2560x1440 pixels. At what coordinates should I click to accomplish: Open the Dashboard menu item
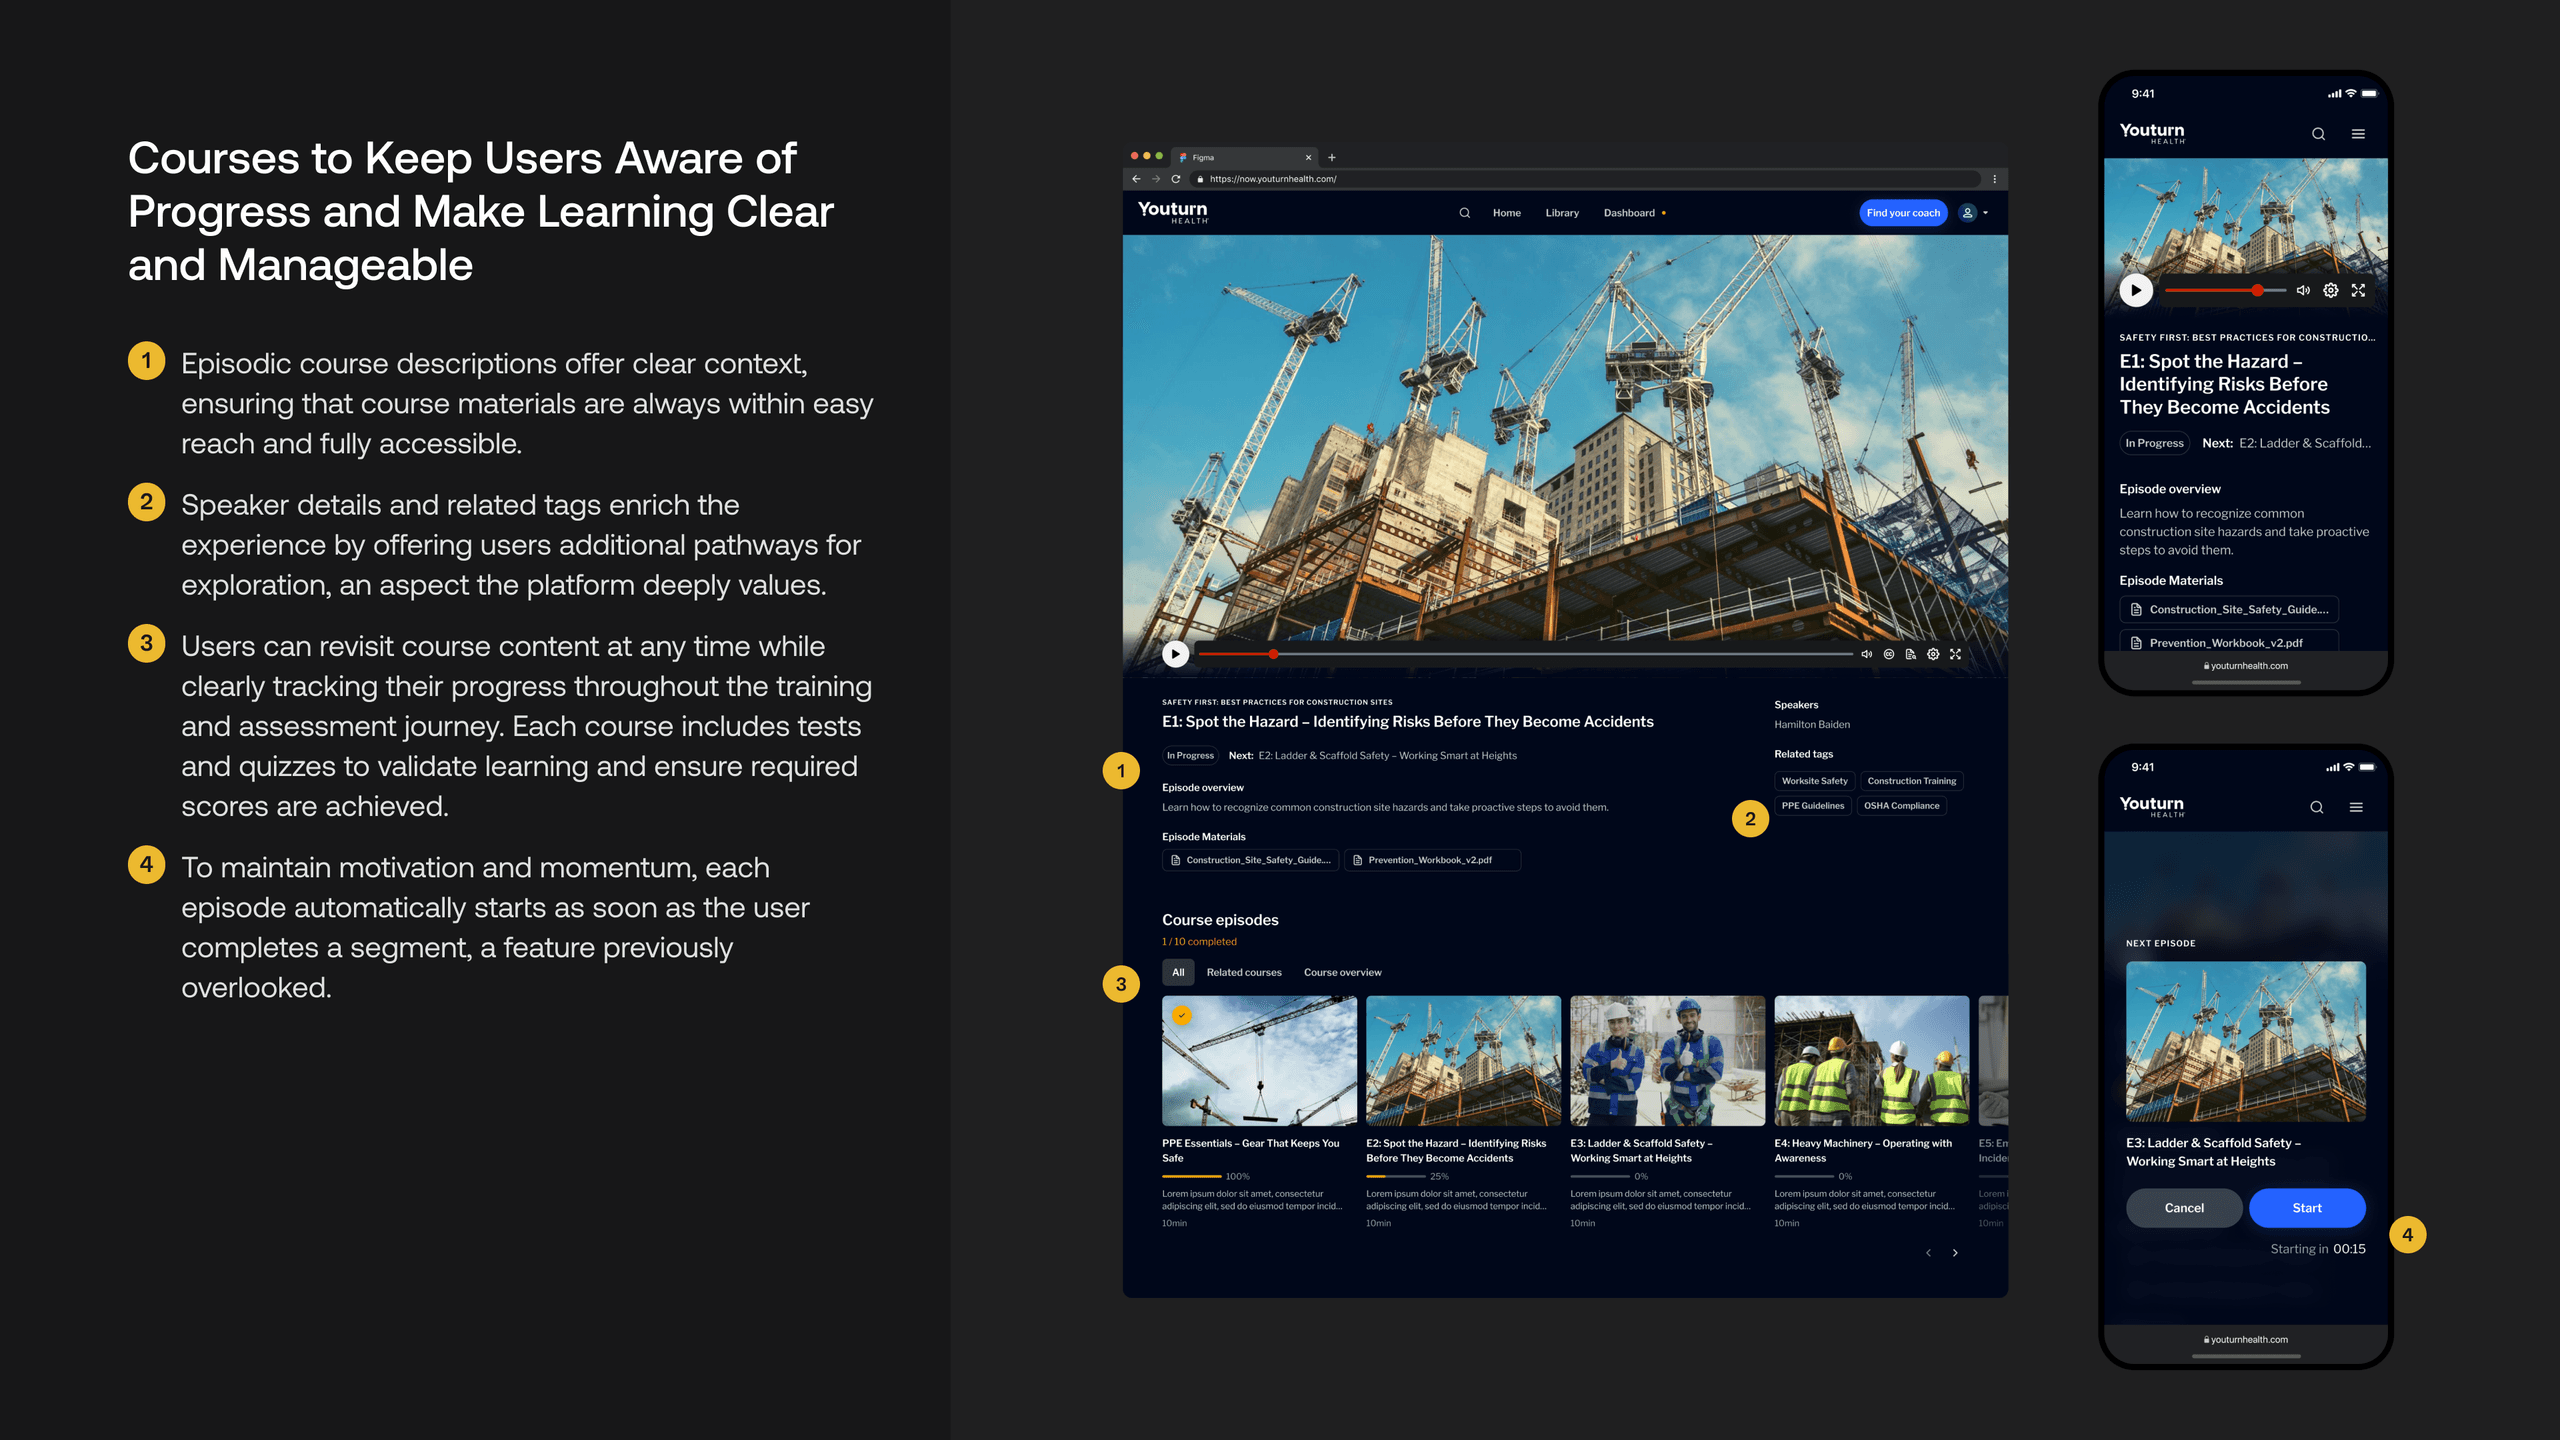(x=1629, y=212)
